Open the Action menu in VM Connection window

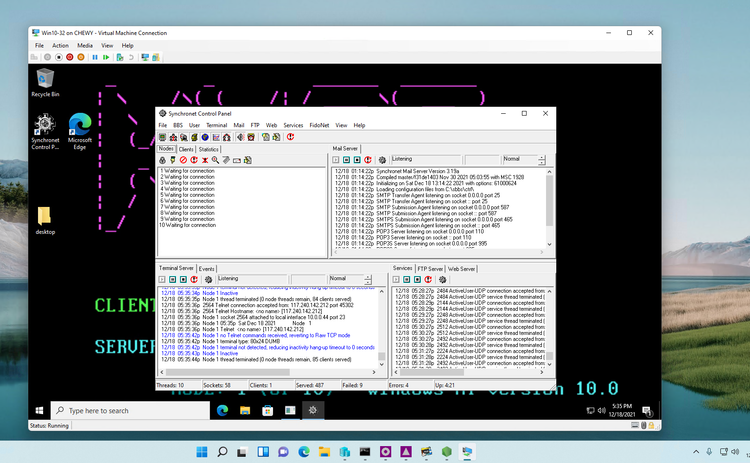click(60, 45)
